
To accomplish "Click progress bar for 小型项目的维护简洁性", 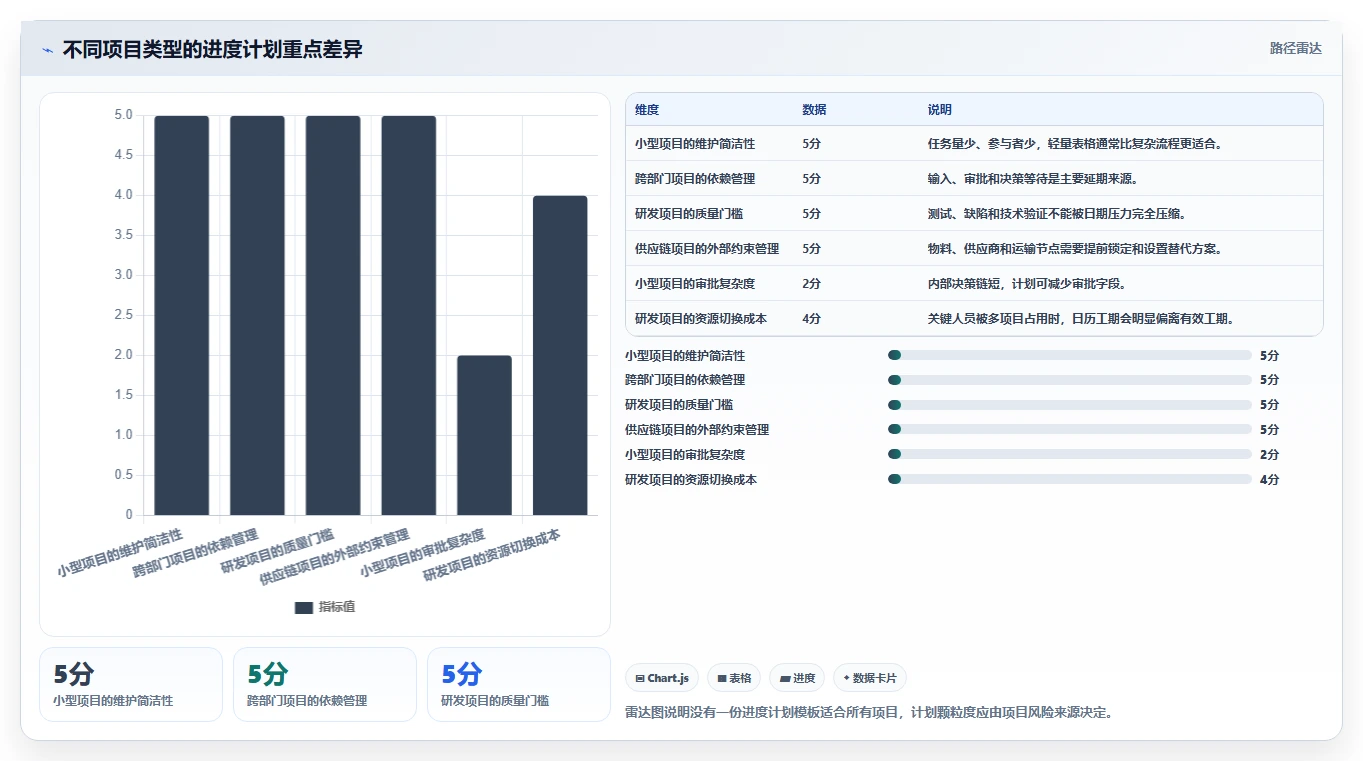I will 1069,355.
